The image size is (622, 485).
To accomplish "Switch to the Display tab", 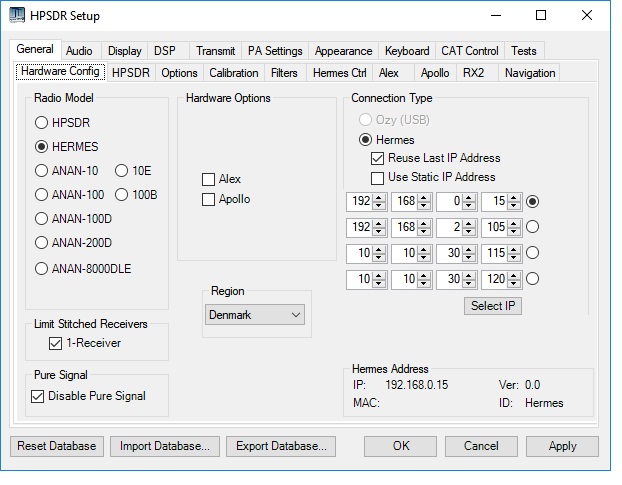I will point(125,51).
